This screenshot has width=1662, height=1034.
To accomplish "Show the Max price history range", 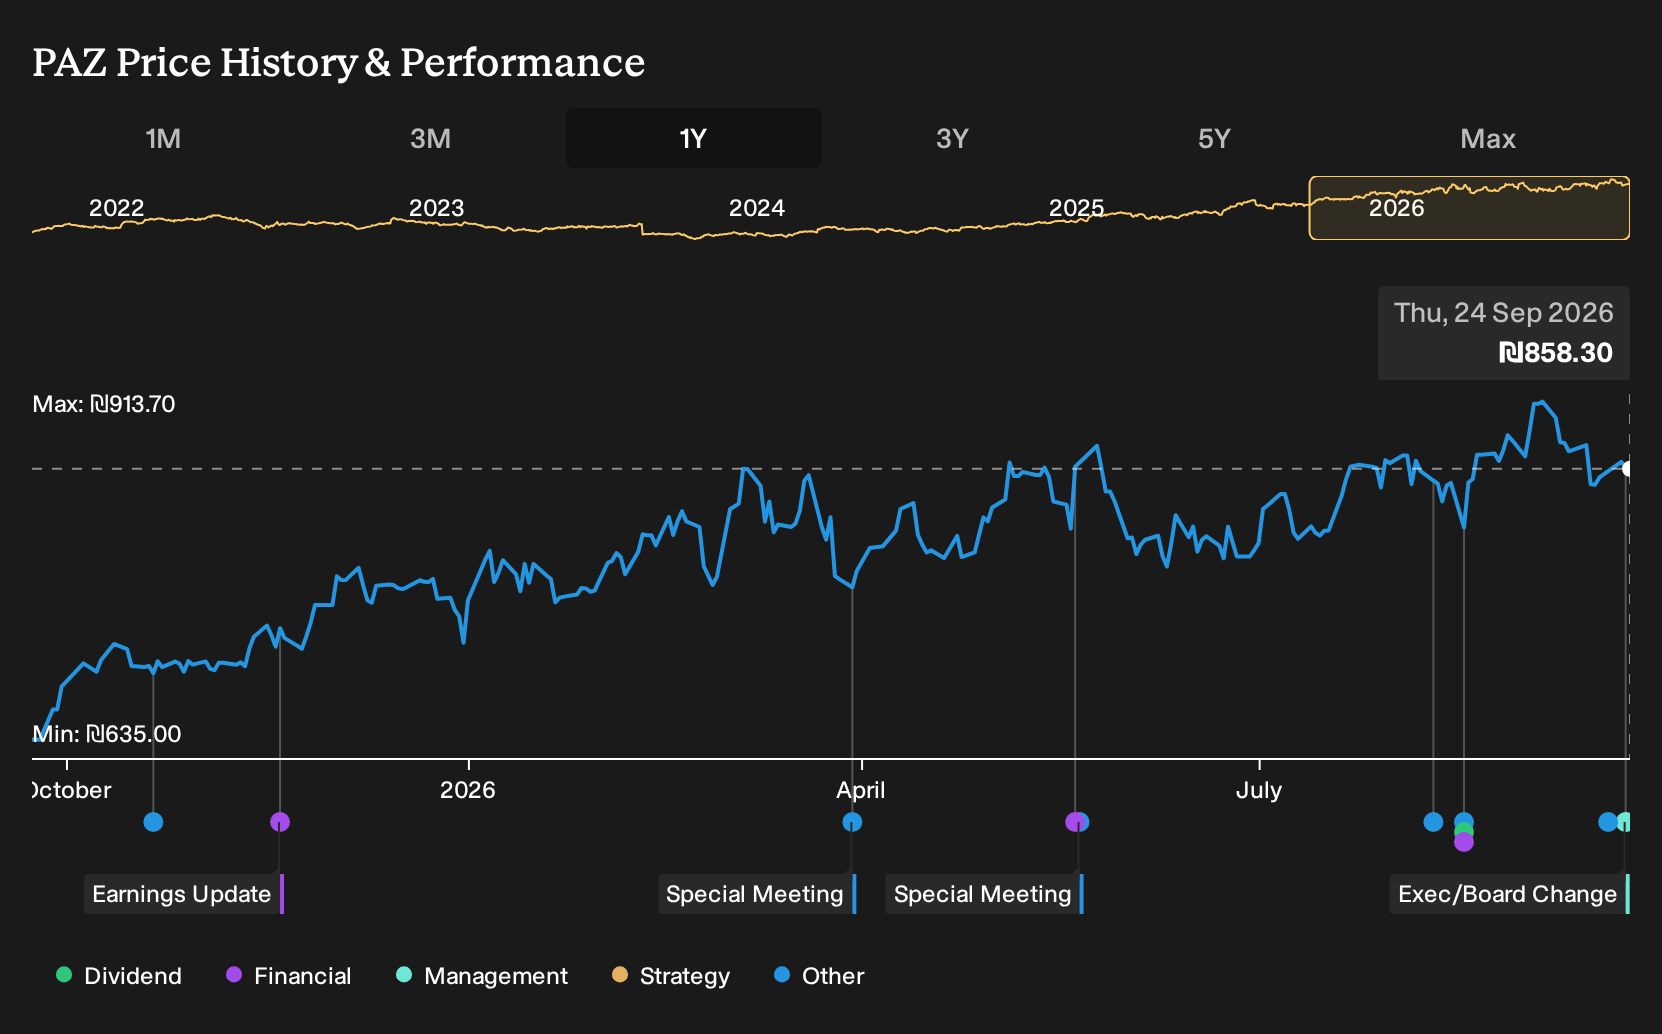I will click(x=1488, y=138).
